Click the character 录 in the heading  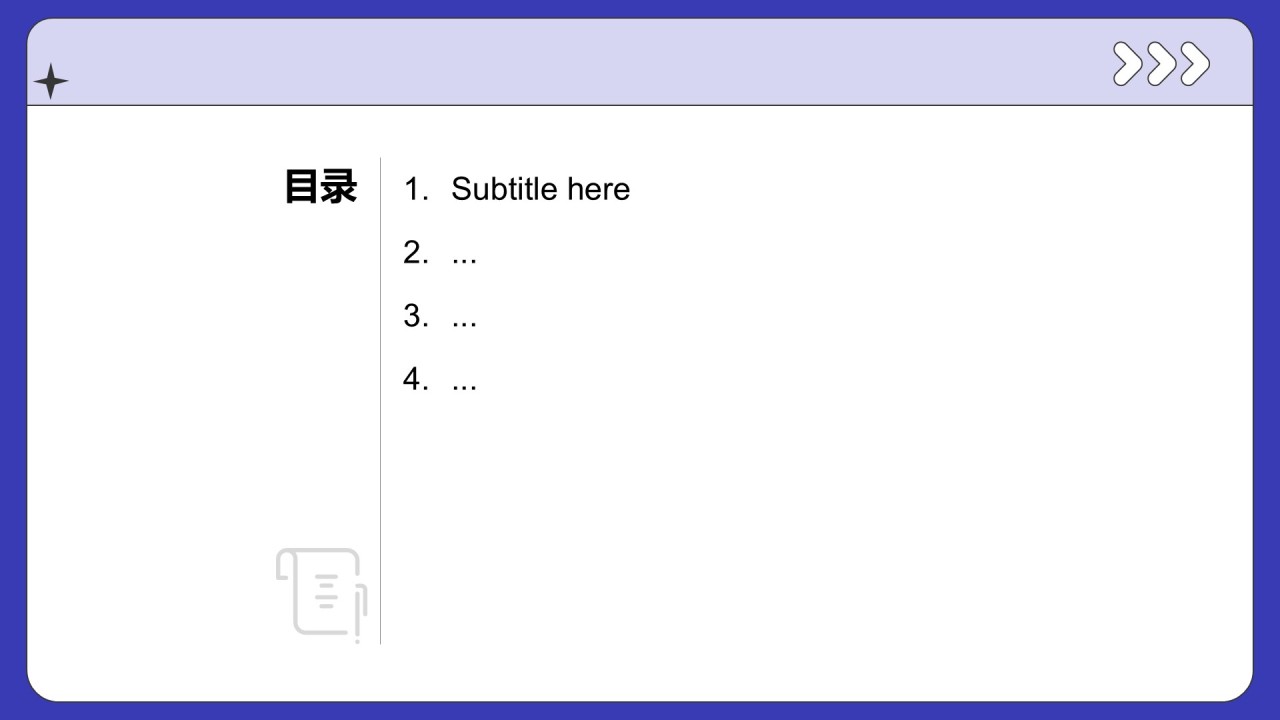[339, 187]
